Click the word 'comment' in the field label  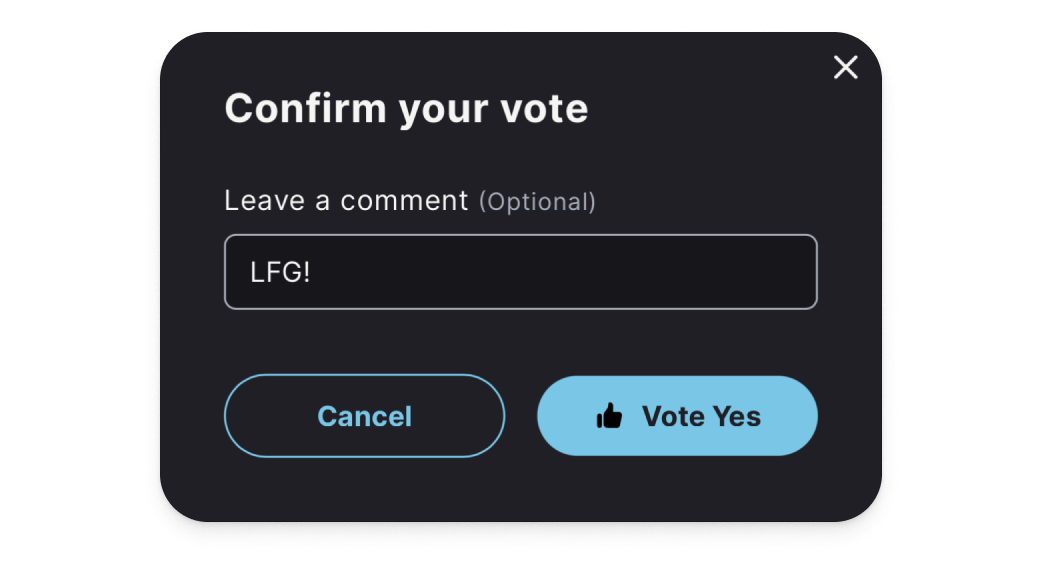click(404, 201)
